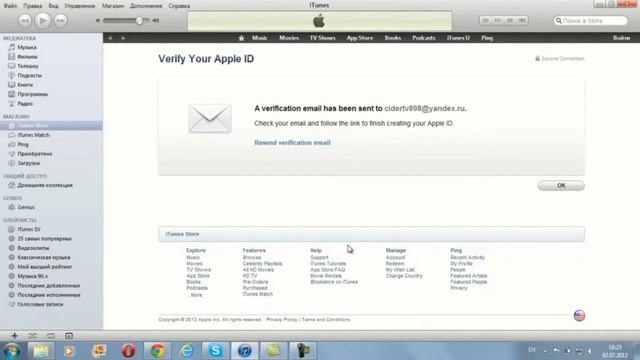Open the Магазин menu
Image resolution: width=640 pixels, height=360 pixels.
(x=113, y=6)
